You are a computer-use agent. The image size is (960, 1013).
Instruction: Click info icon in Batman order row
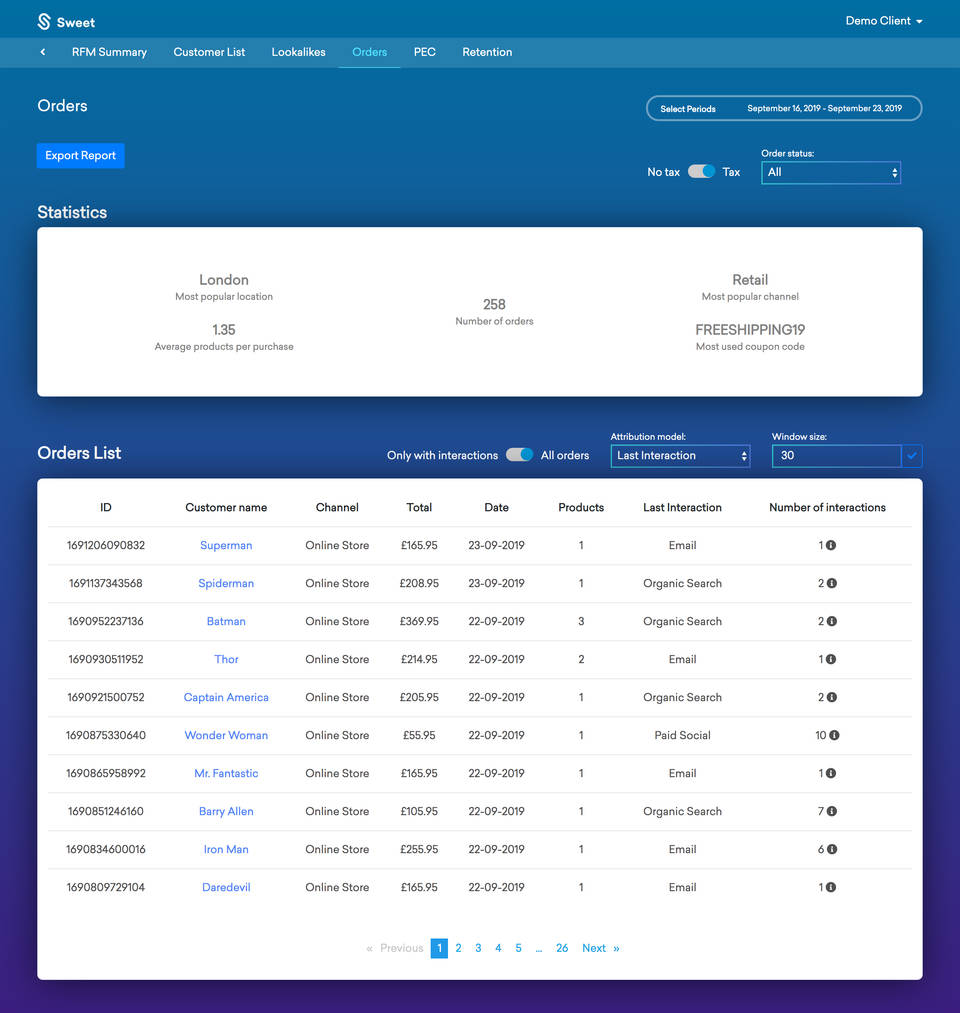pyautogui.click(x=831, y=621)
